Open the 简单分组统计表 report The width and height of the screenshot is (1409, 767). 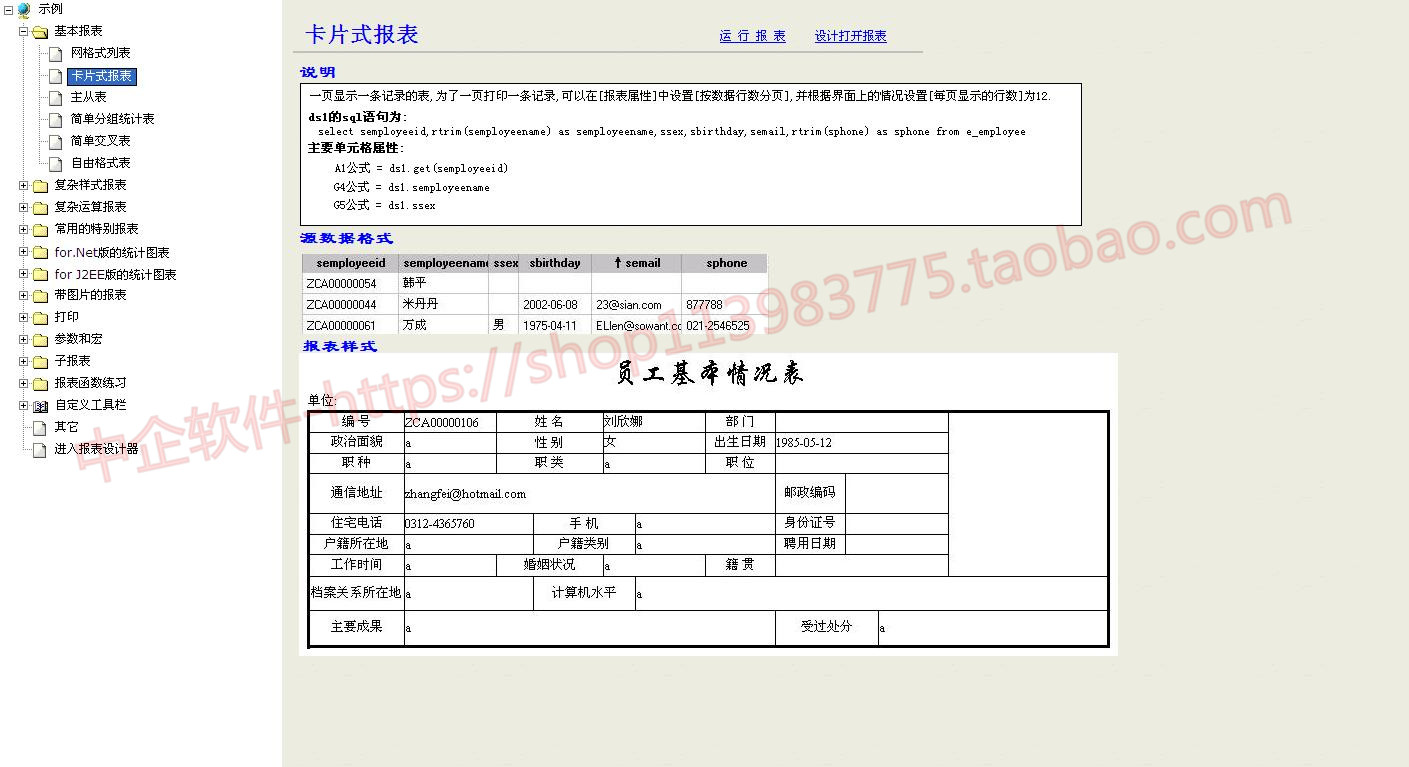click(112, 119)
